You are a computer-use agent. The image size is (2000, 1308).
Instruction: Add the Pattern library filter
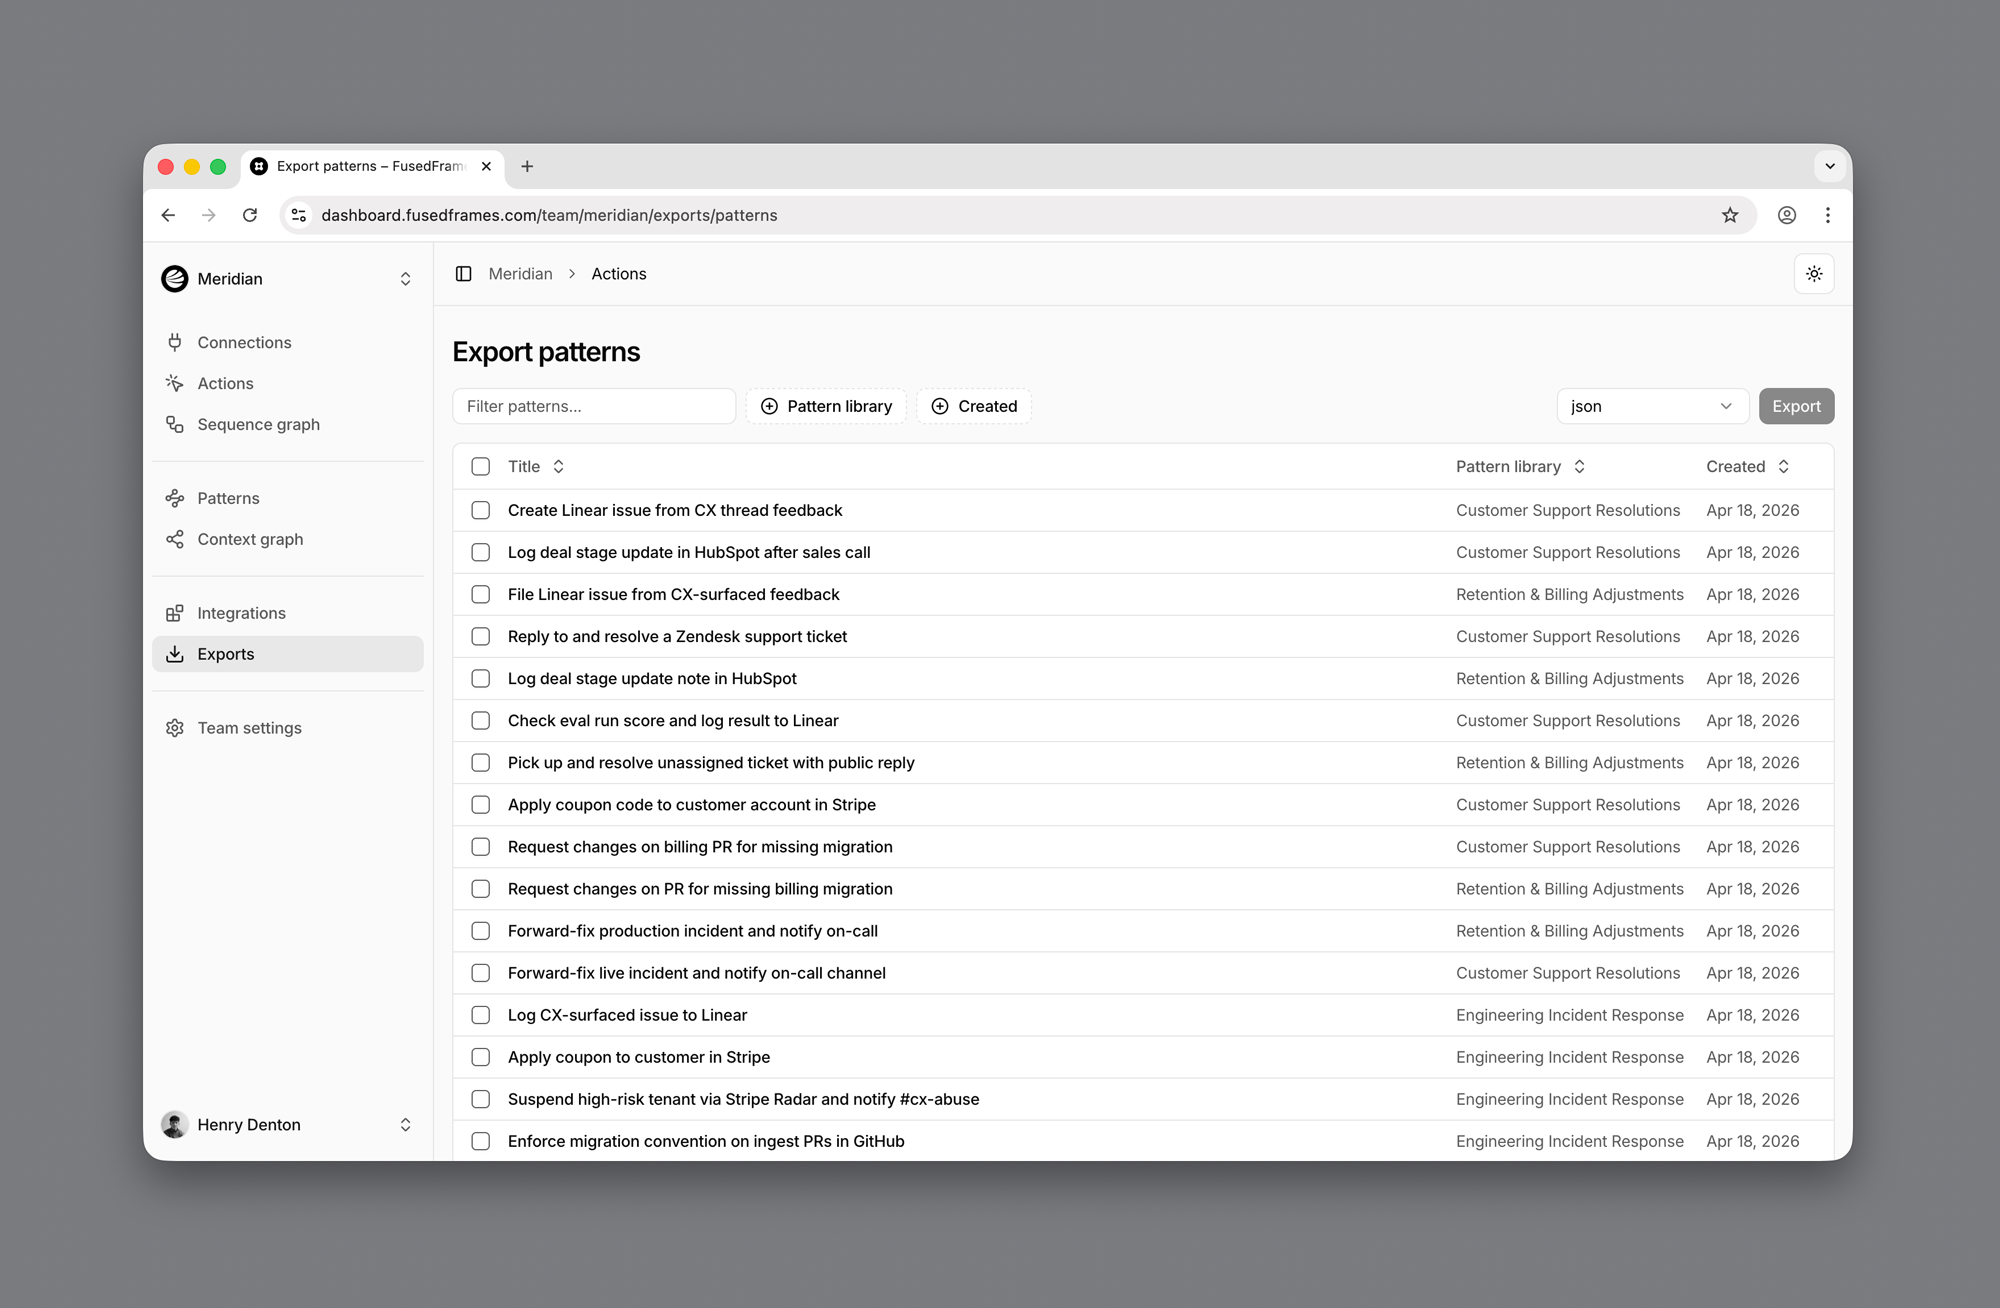(x=826, y=406)
